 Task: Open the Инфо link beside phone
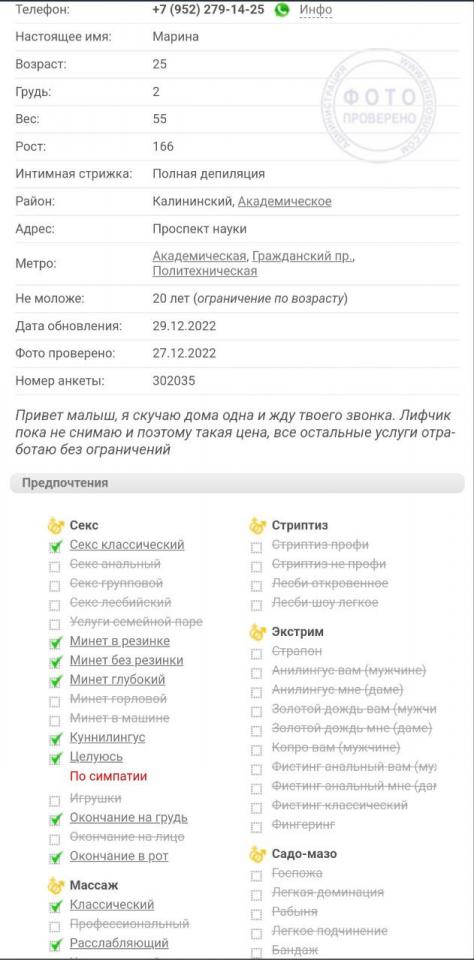(x=315, y=10)
